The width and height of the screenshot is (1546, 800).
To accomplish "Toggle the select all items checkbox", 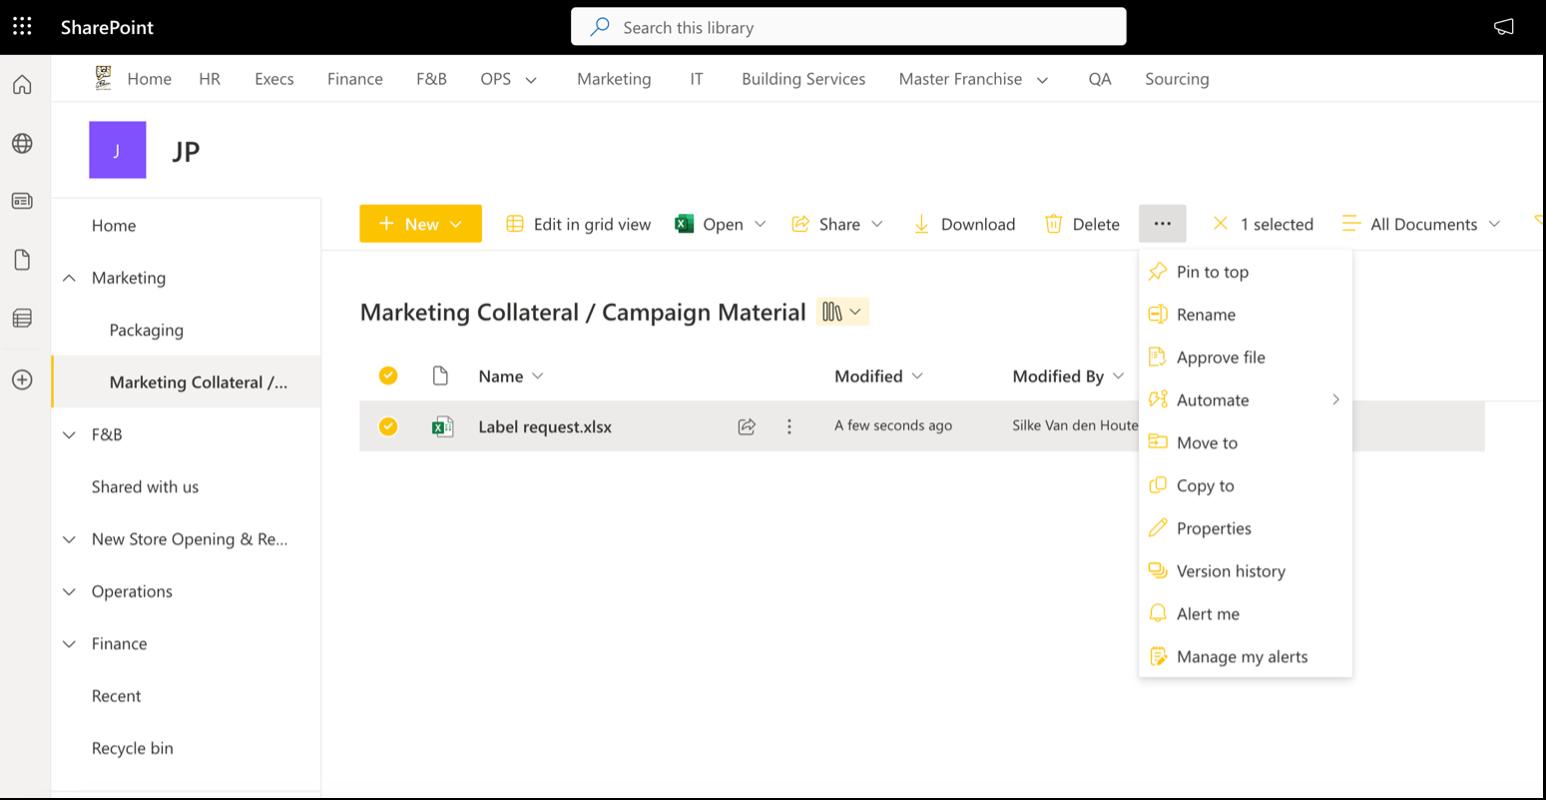I will [388, 376].
